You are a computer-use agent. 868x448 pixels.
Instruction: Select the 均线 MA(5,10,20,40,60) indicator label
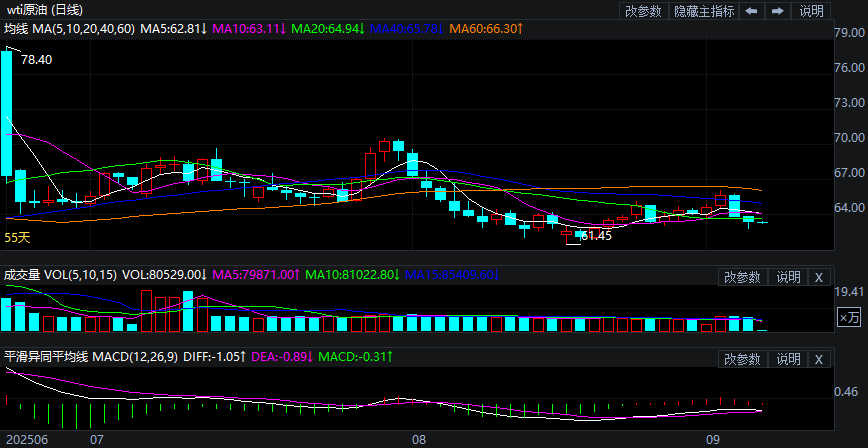click(69, 29)
